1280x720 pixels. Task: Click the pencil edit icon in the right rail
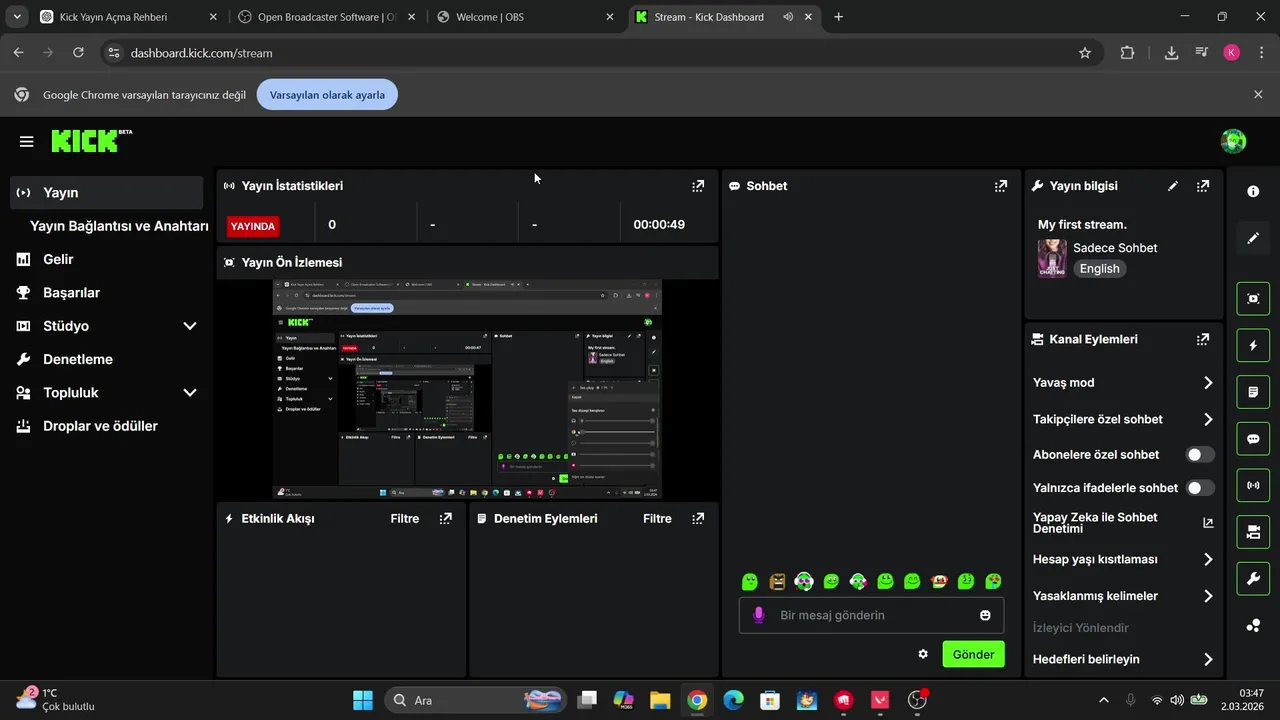1253,238
